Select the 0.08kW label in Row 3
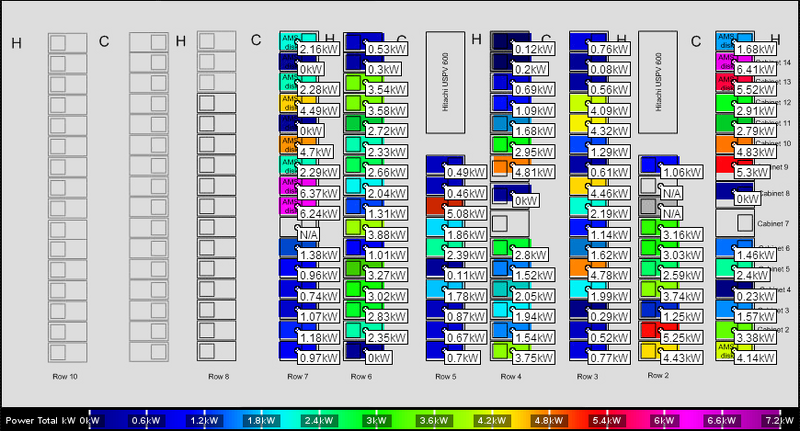Screen dimensions: 800x431 [609, 69]
